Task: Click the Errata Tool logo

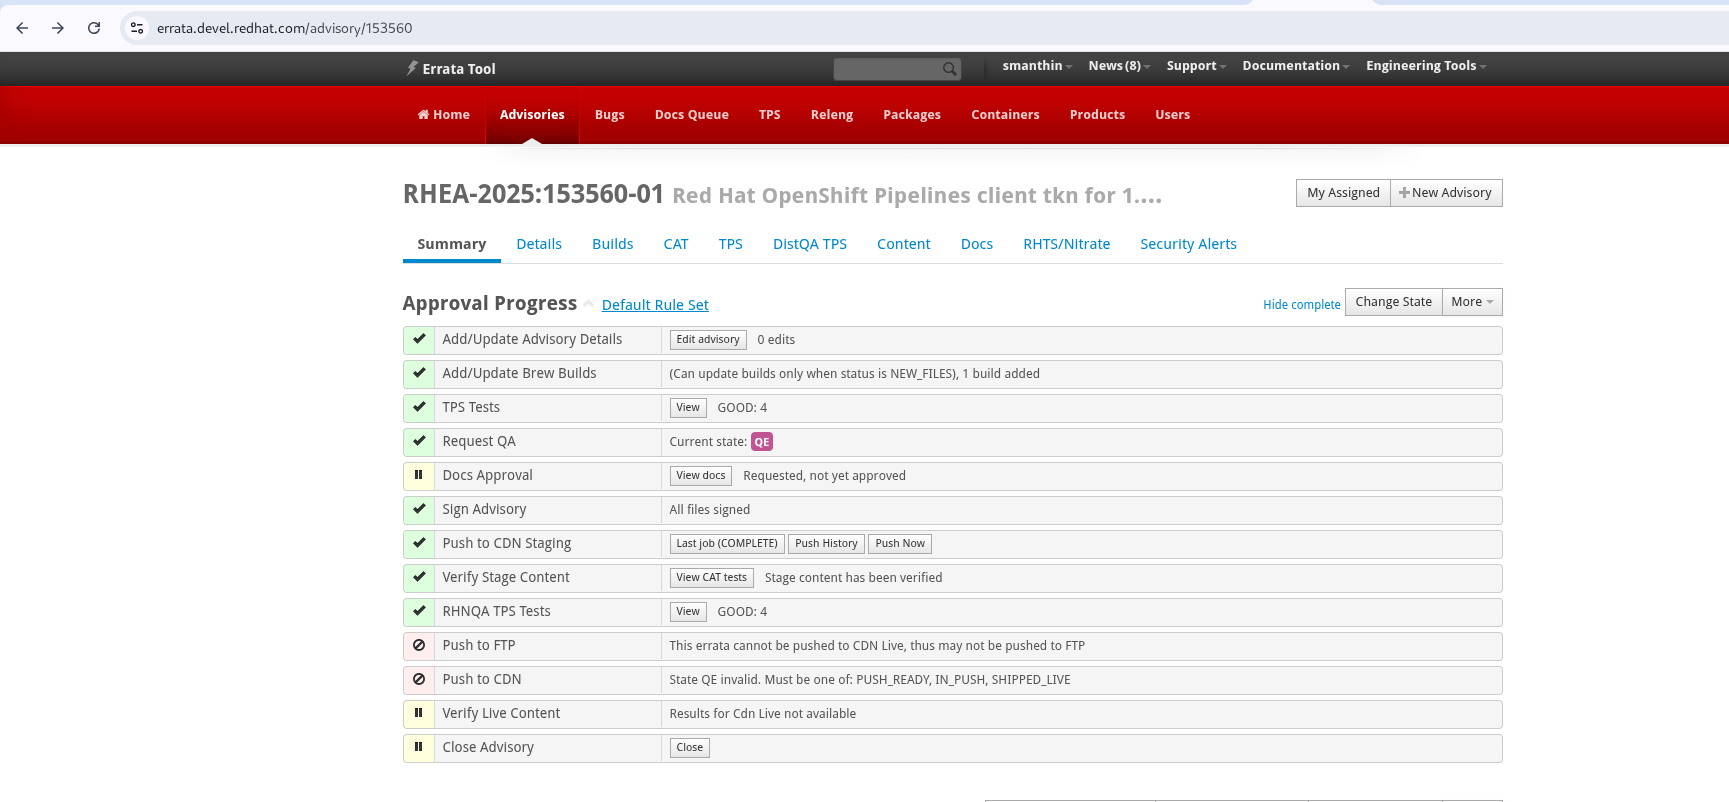Action: (451, 68)
